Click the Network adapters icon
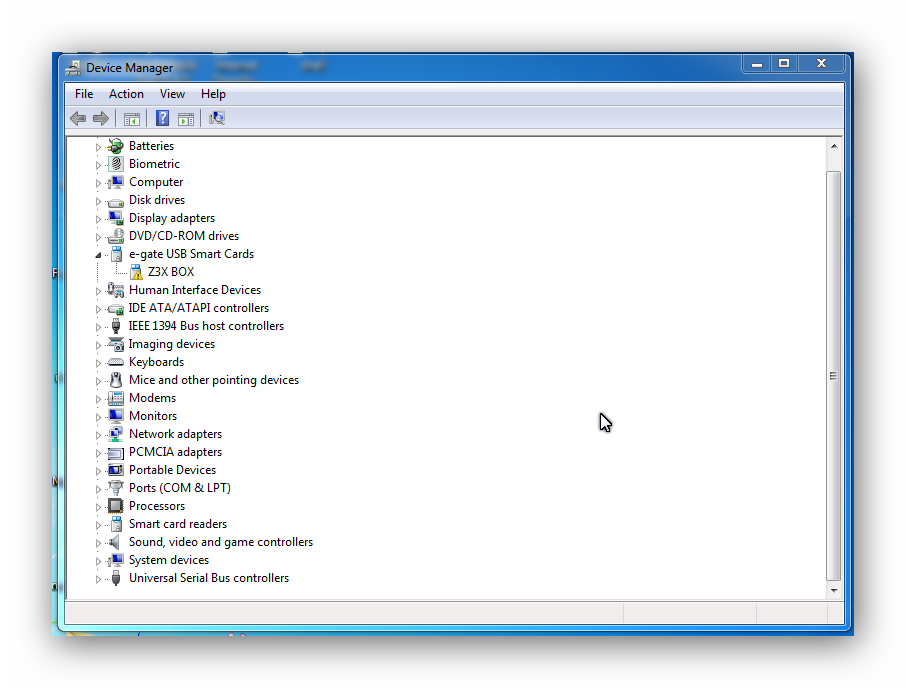This screenshot has width=906, height=688. click(x=116, y=434)
